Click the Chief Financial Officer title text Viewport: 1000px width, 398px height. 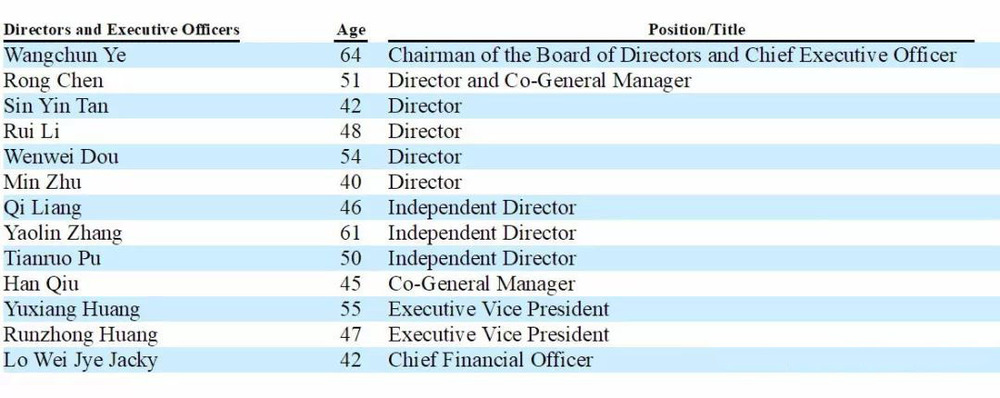tap(490, 360)
